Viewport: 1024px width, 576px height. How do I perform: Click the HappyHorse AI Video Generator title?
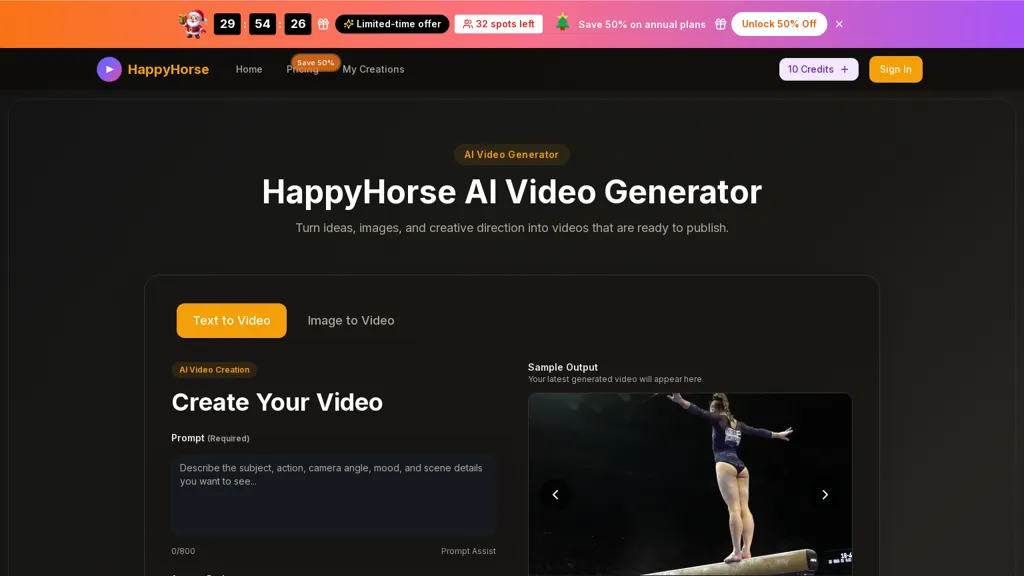pyautogui.click(x=511, y=192)
